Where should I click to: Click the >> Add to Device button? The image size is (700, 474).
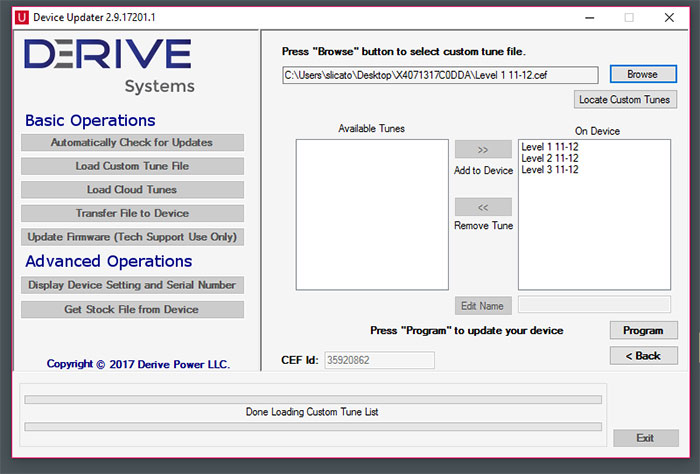point(482,149)
